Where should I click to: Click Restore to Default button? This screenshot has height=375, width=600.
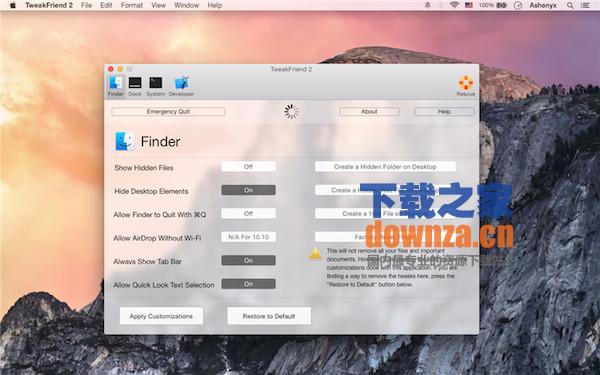(x=269, y=316)
